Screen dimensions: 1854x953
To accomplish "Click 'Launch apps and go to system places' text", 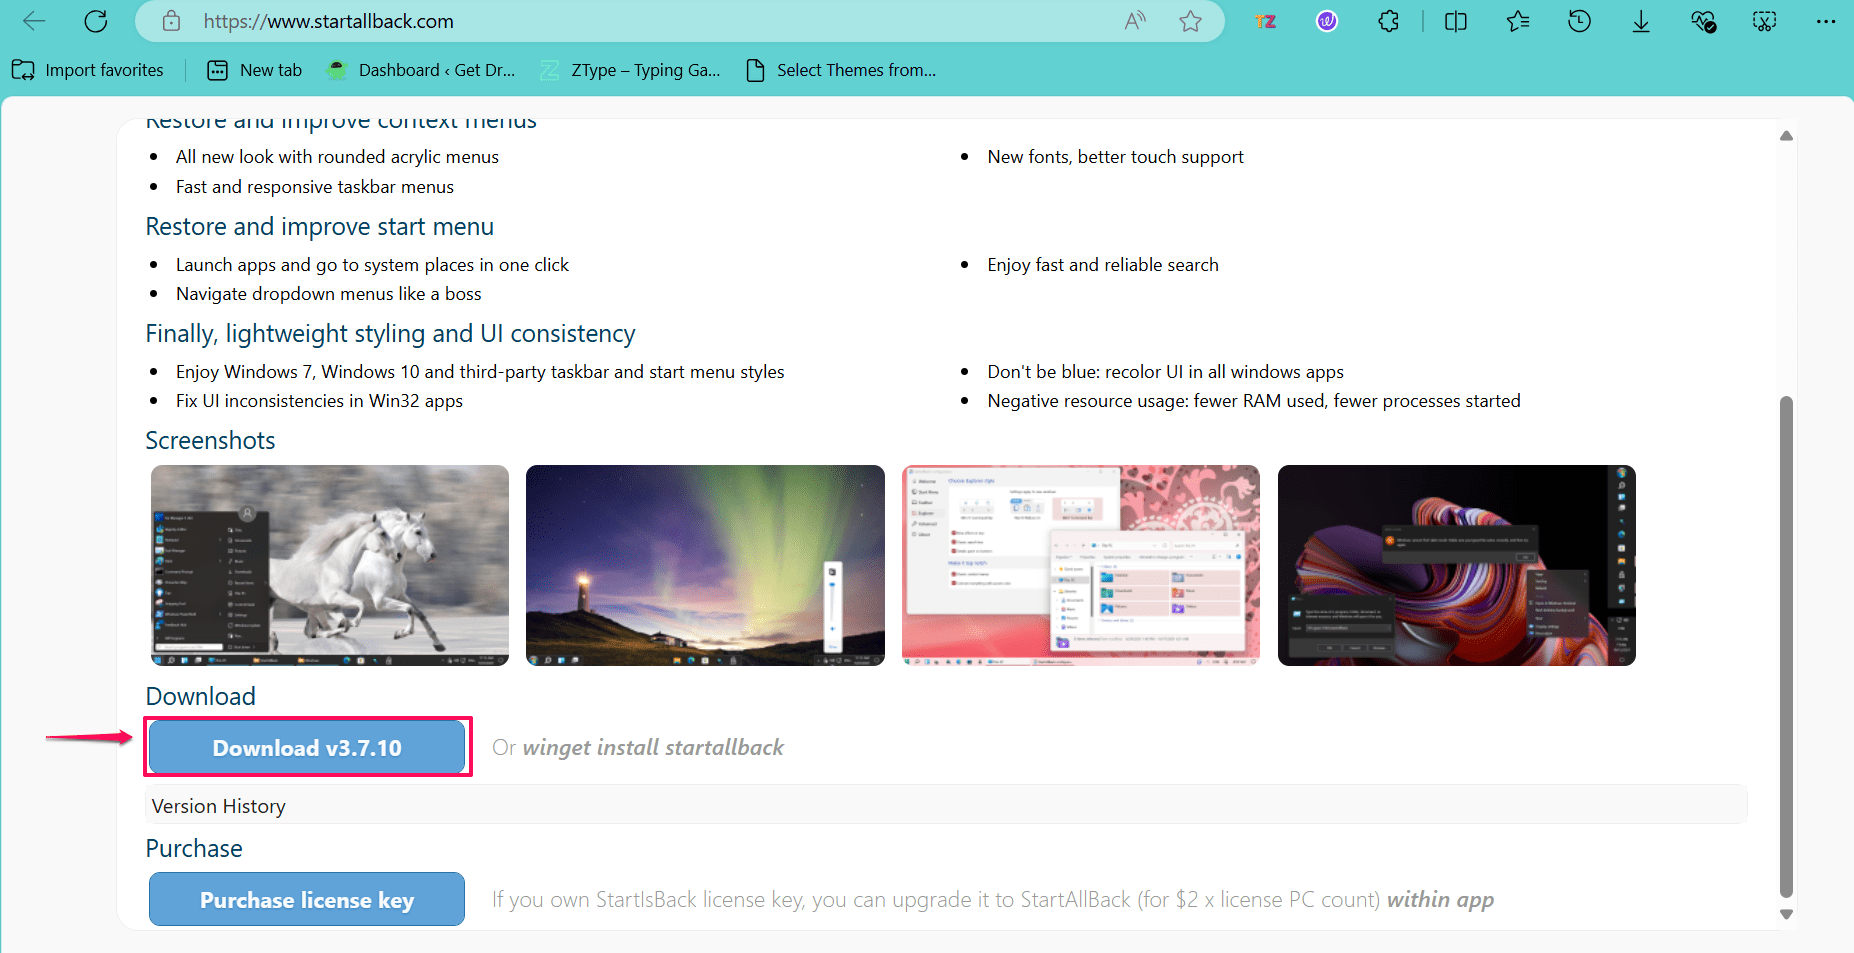I will 372,265.
